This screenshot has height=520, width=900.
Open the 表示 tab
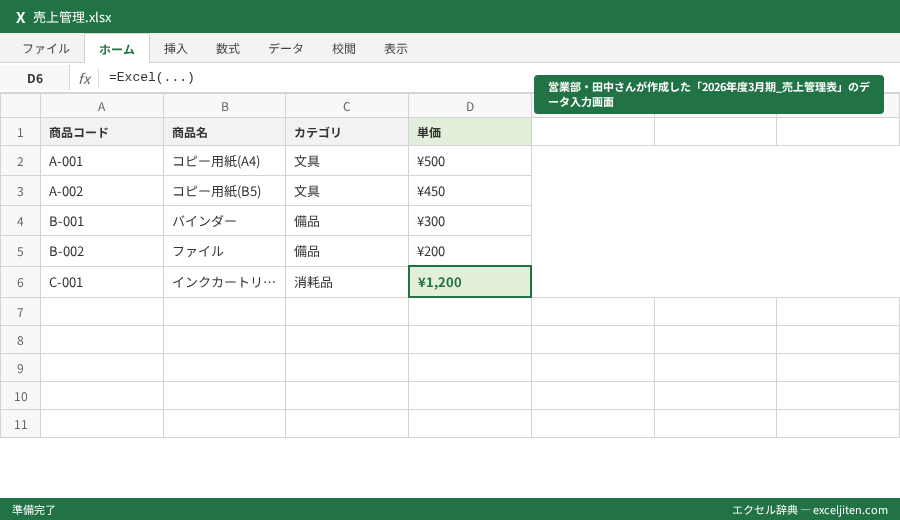tap(396, 49)
